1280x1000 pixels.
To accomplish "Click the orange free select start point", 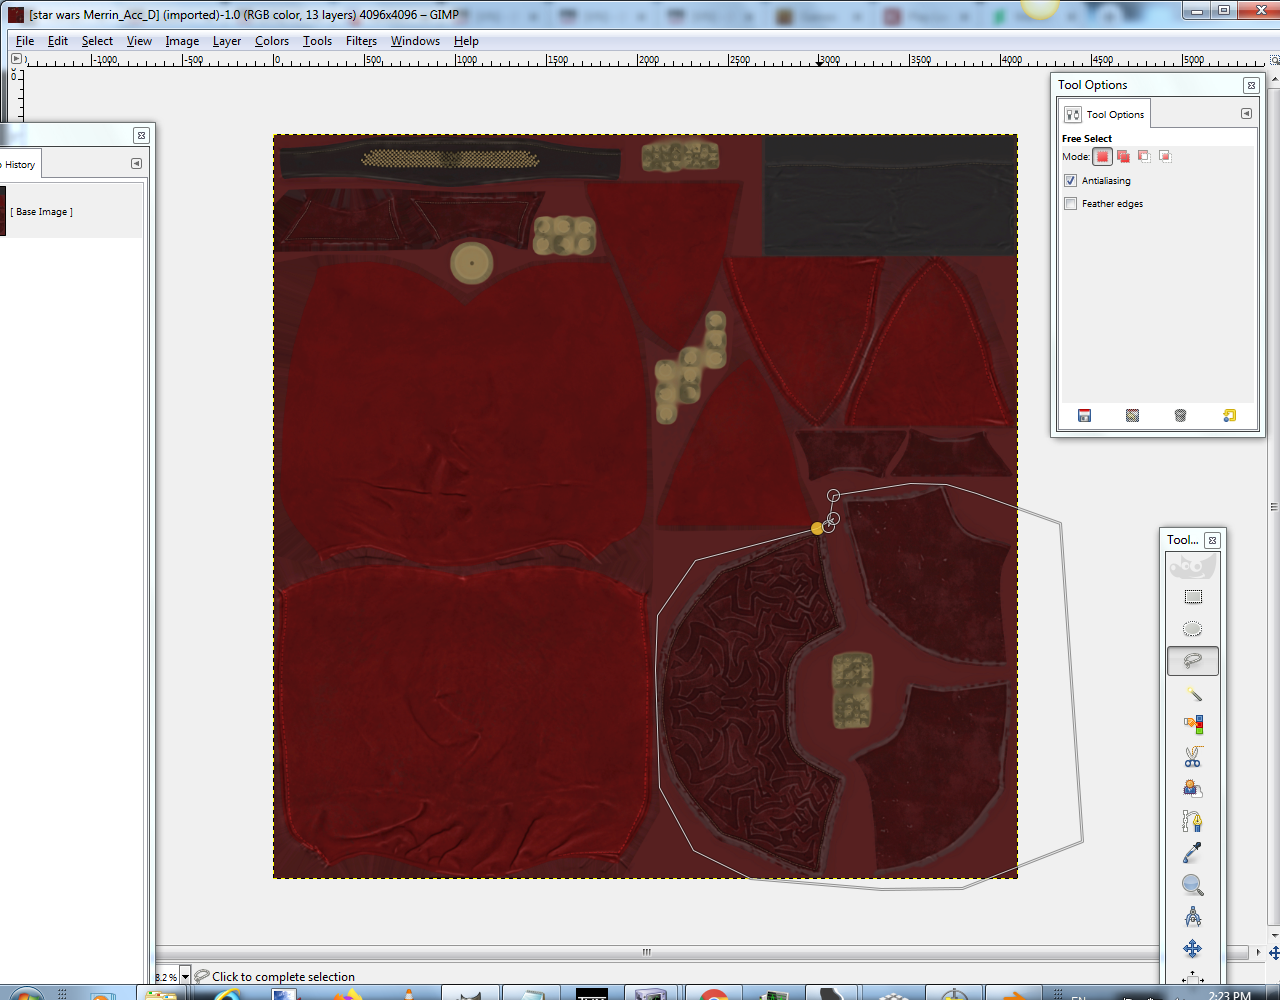I will pos(817,528).
